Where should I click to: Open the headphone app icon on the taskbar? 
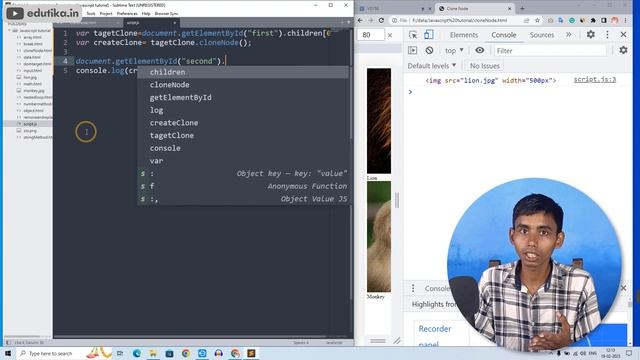(218, 353)
